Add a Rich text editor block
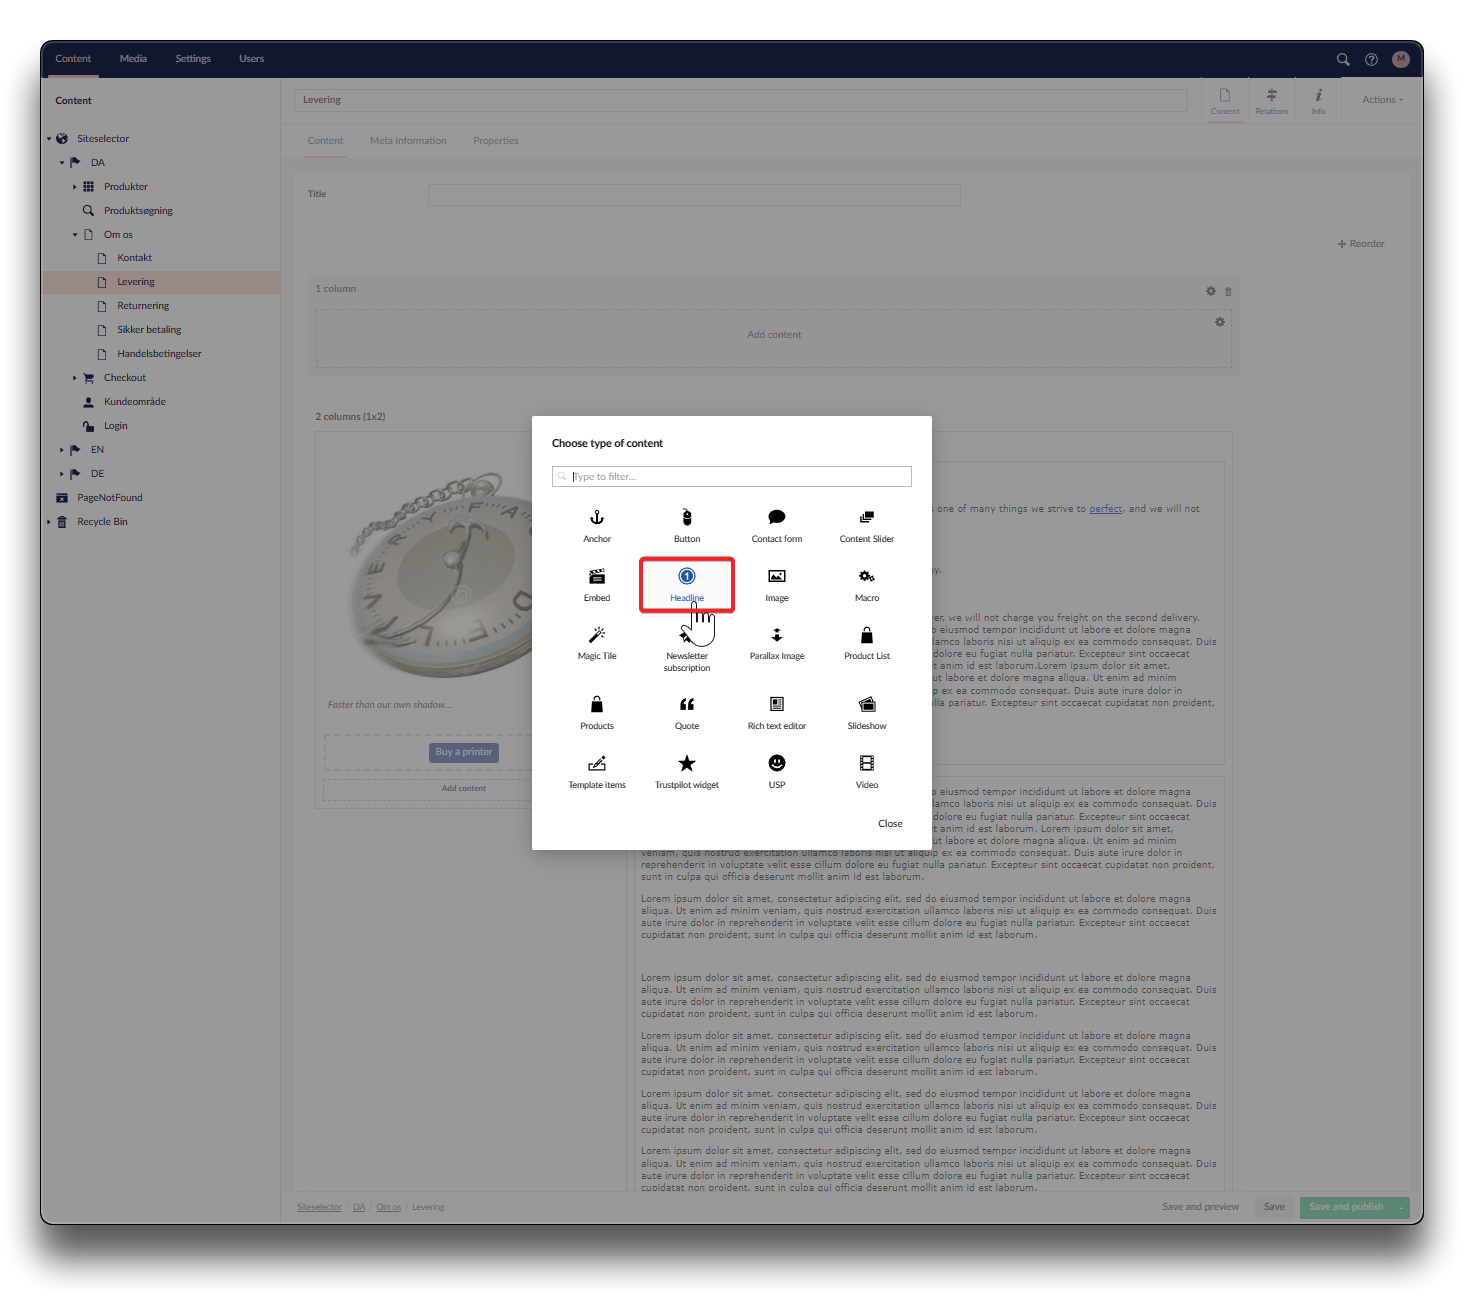Image resolution: width=1464 pixels, height=1297 pixels. 777,713
